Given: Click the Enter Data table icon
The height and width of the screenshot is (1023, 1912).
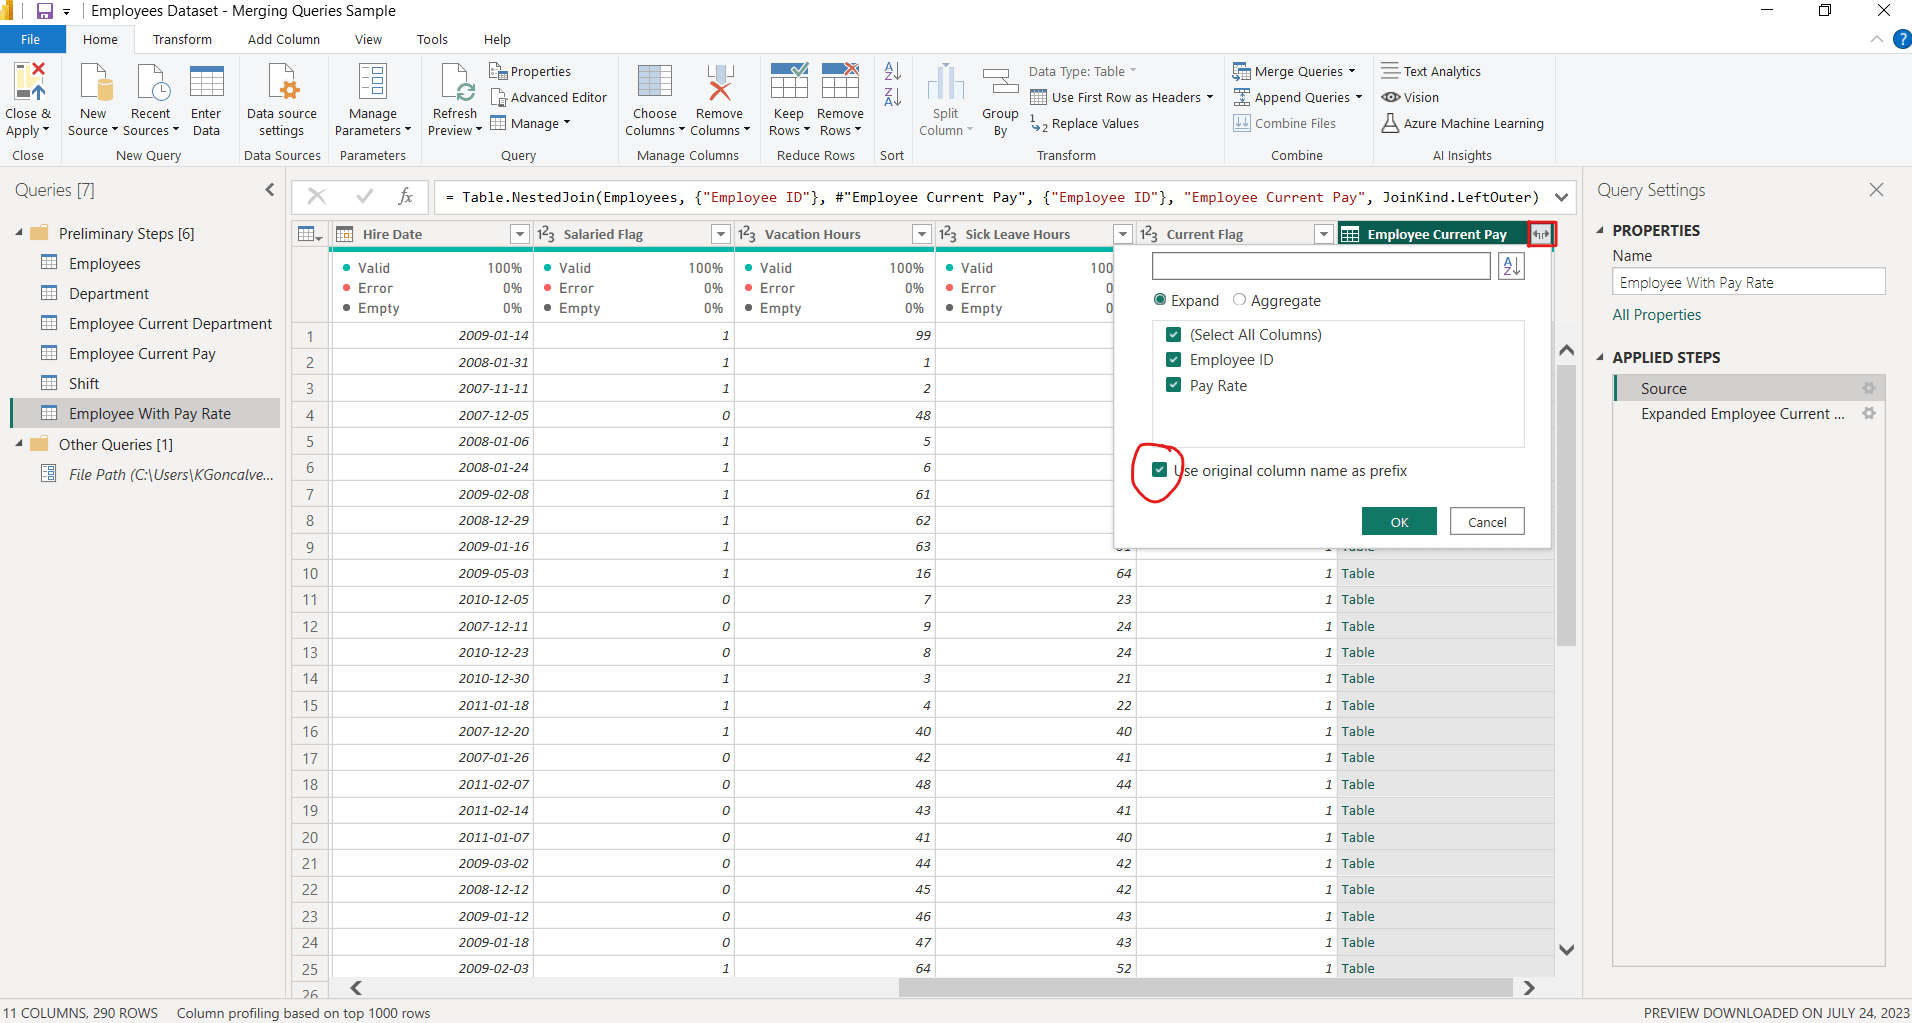Looking at the screenshot, I should (206, 82).
